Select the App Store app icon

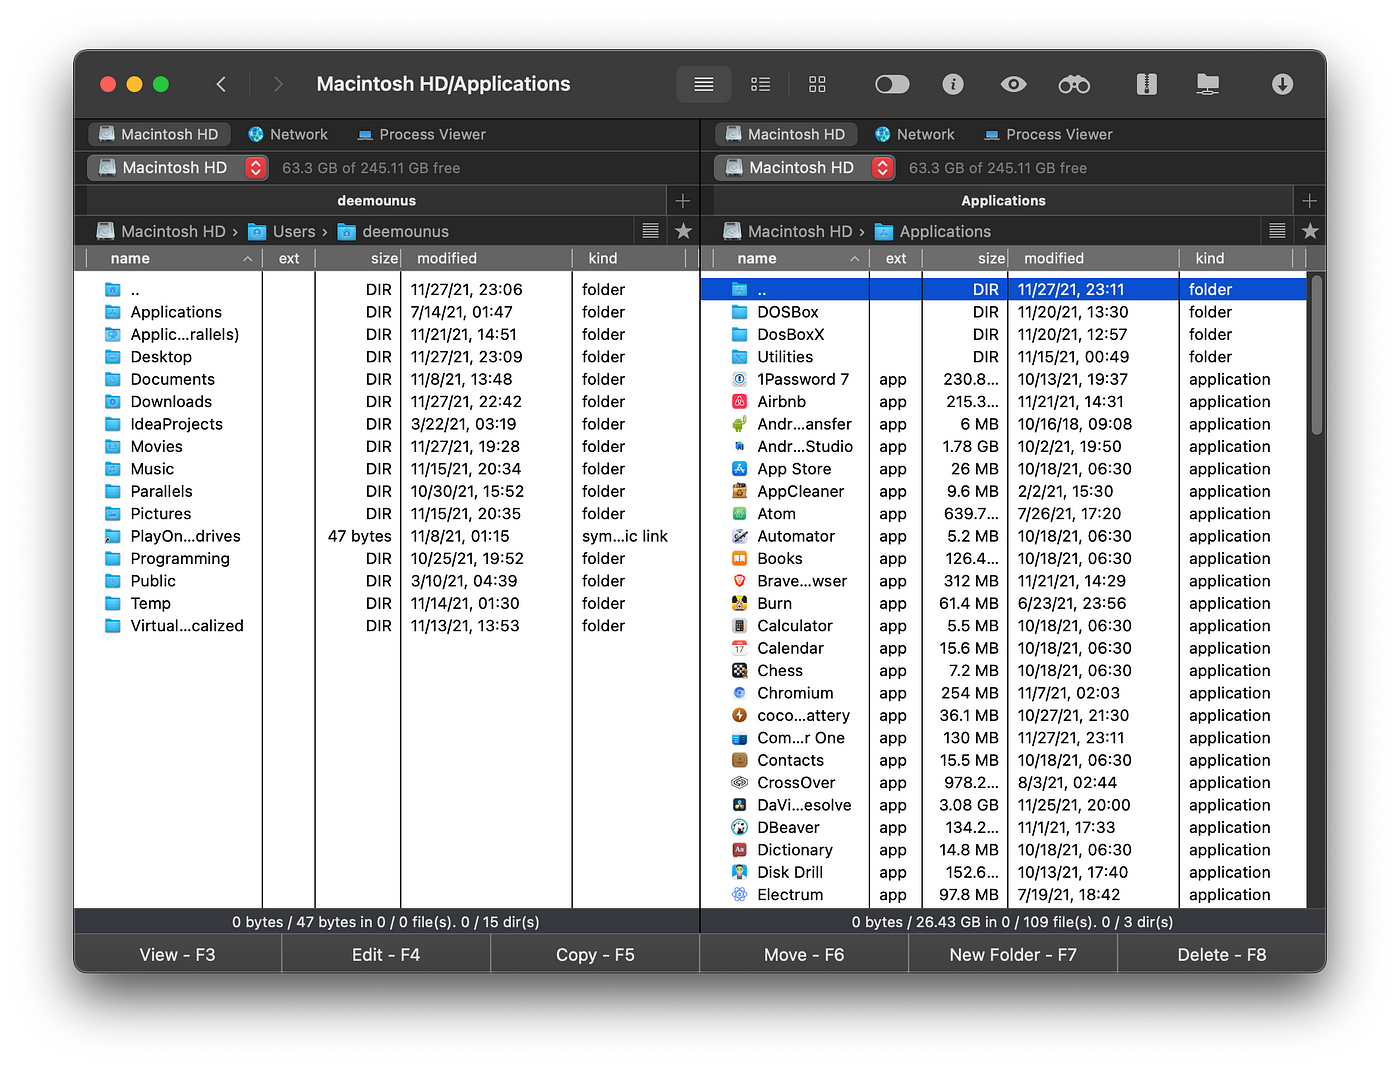coord(740,469)
